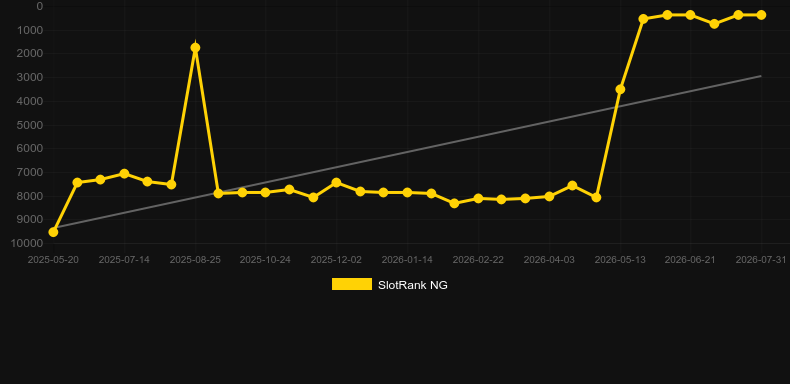
Task: Select the data point above 2026-04-03
Action: click(549, 197)
